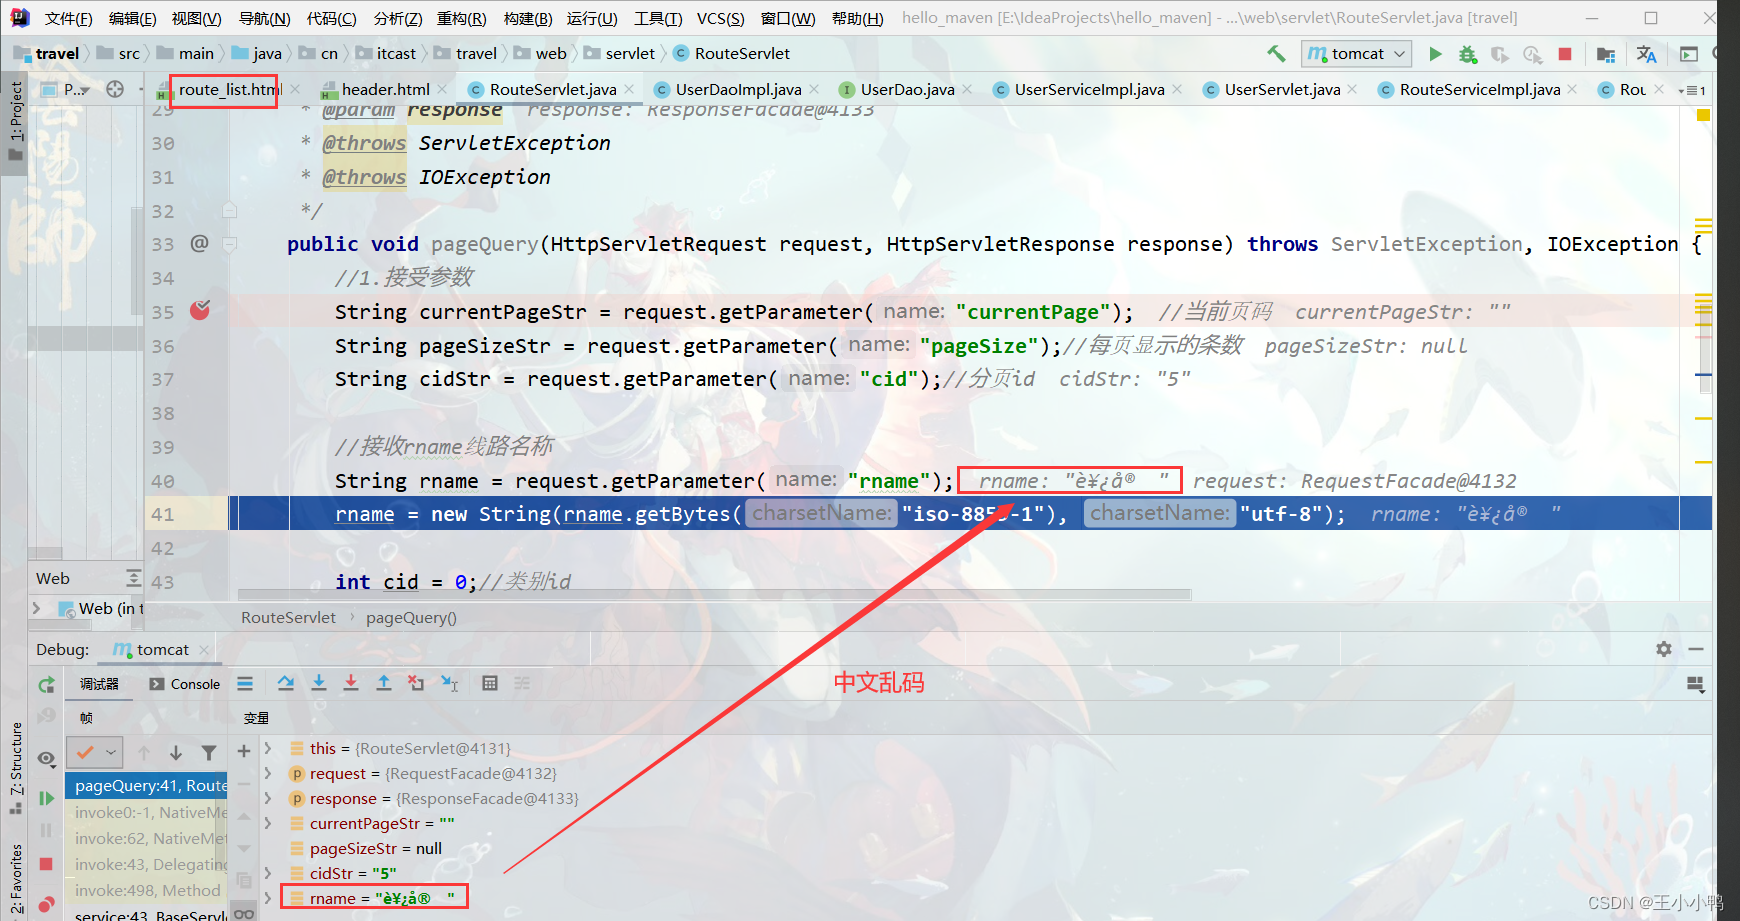Viewport: 1740px width, 921px height.
Task: Click the Run to Cursor icon
Action: (x=450, y=684)
